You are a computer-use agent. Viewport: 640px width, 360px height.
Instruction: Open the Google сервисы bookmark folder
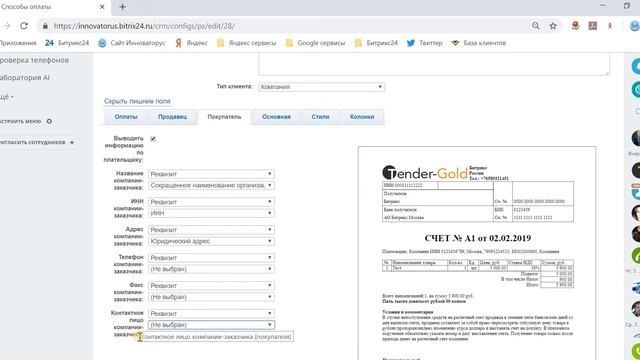[x=315, y=43]
